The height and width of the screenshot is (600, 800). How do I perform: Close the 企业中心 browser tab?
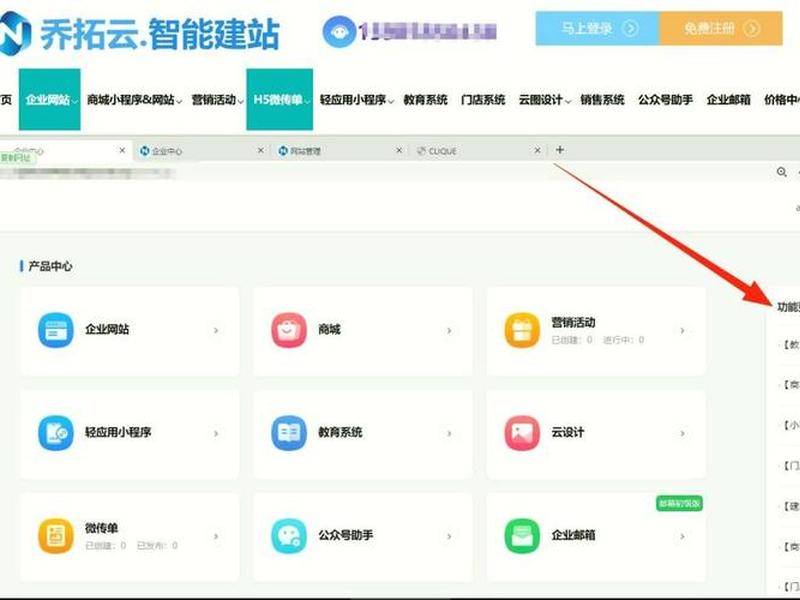point(261,151)
